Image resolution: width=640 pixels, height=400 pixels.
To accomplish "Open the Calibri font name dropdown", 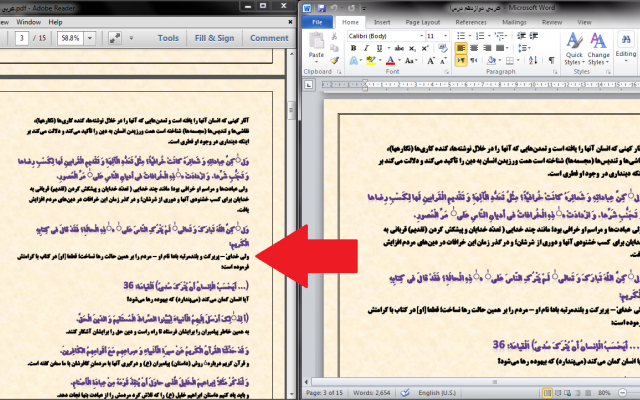I will click(x=421, y=36).
